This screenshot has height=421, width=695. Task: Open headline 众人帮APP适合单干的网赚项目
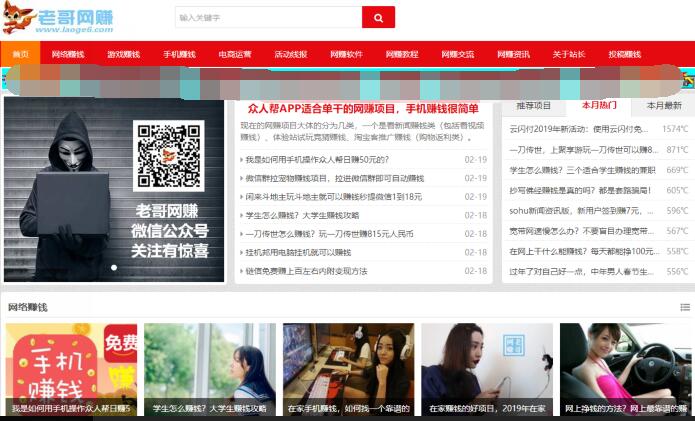coord(363,108)
